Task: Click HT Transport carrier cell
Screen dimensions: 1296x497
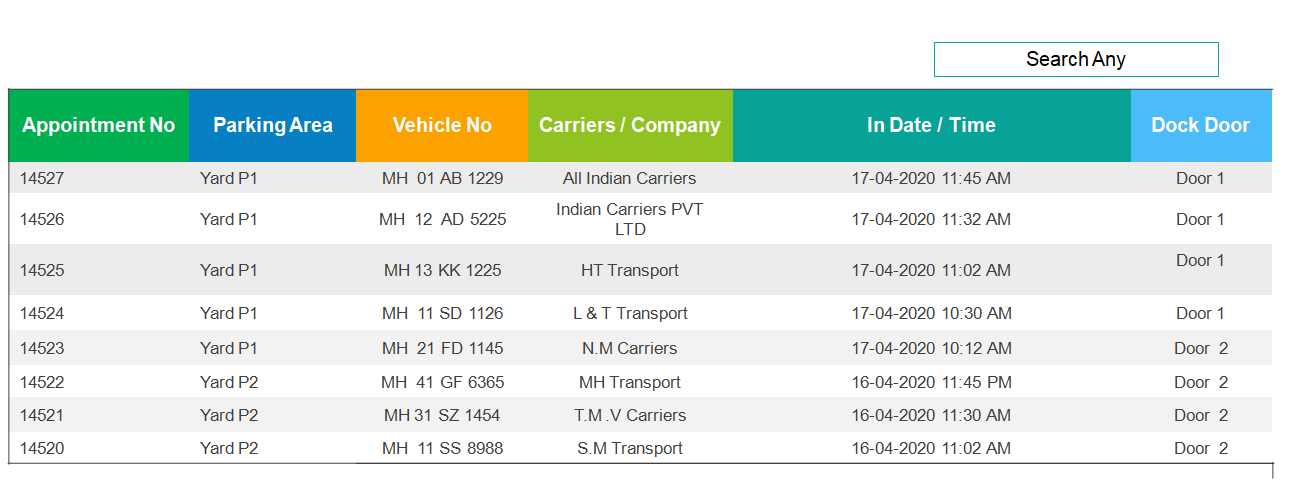Action: click(630, 270)
